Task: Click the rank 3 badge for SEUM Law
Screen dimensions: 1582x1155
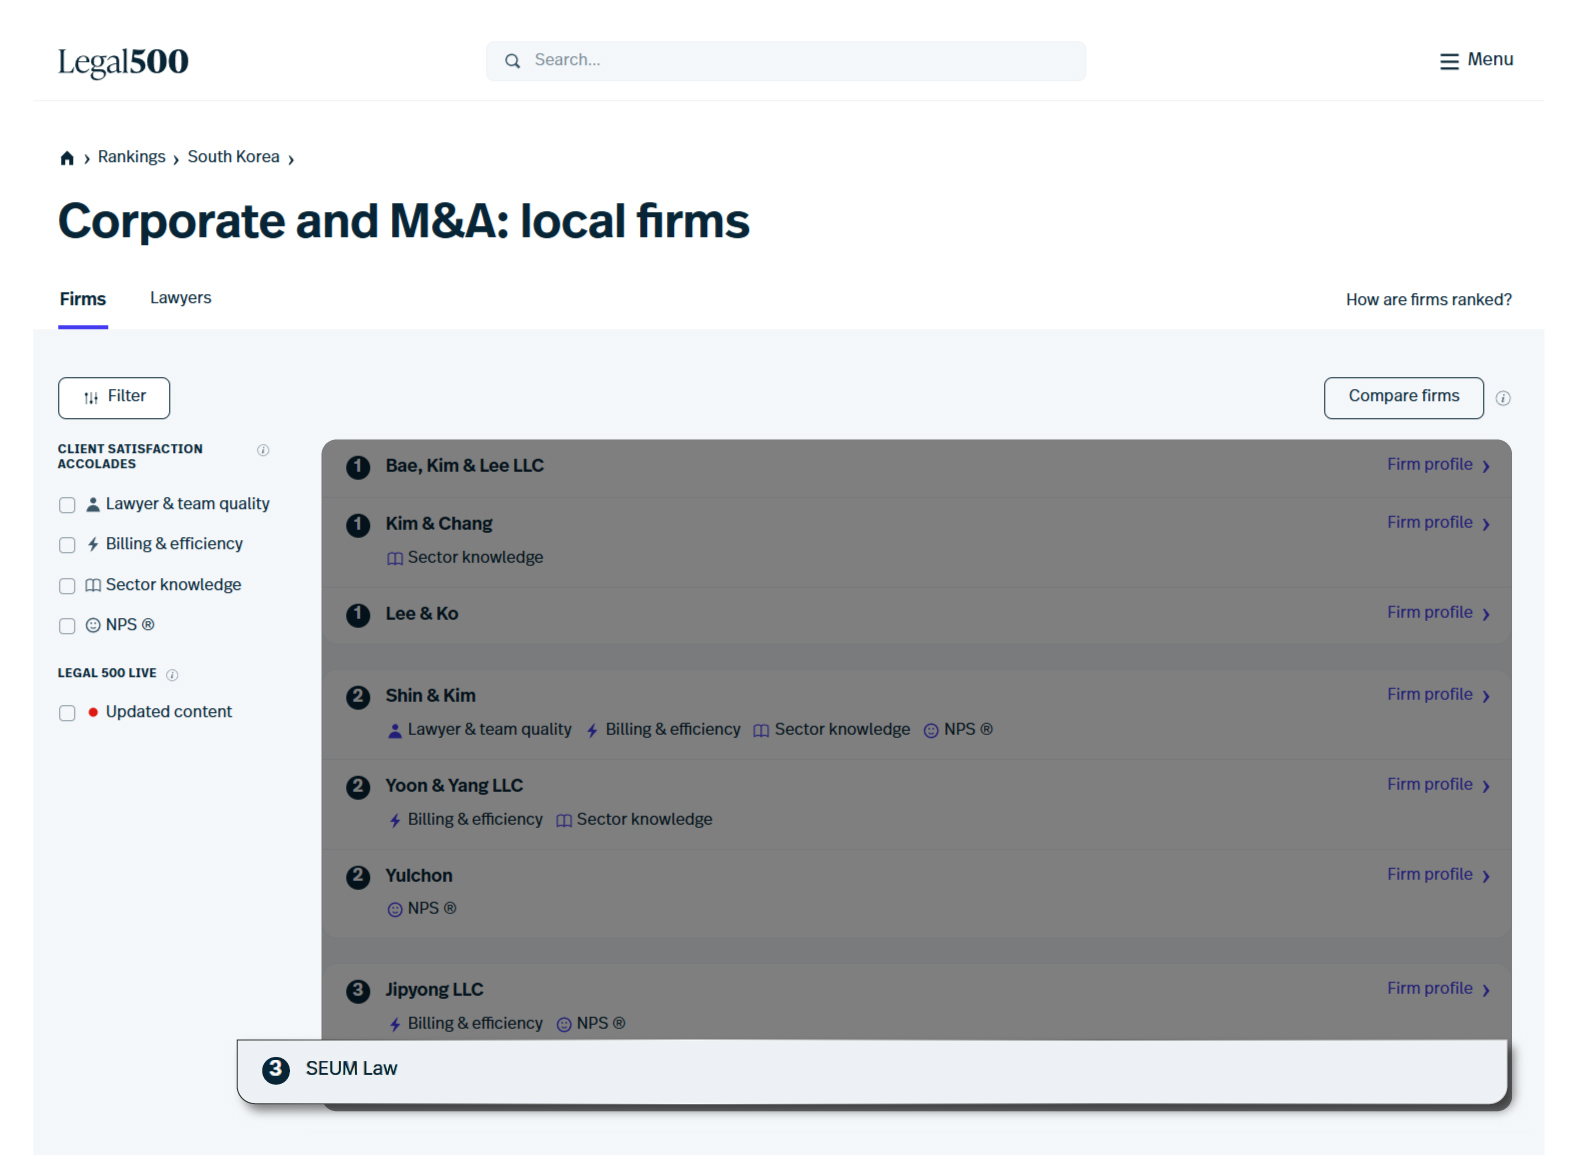Action: (x=276, y=1069)
